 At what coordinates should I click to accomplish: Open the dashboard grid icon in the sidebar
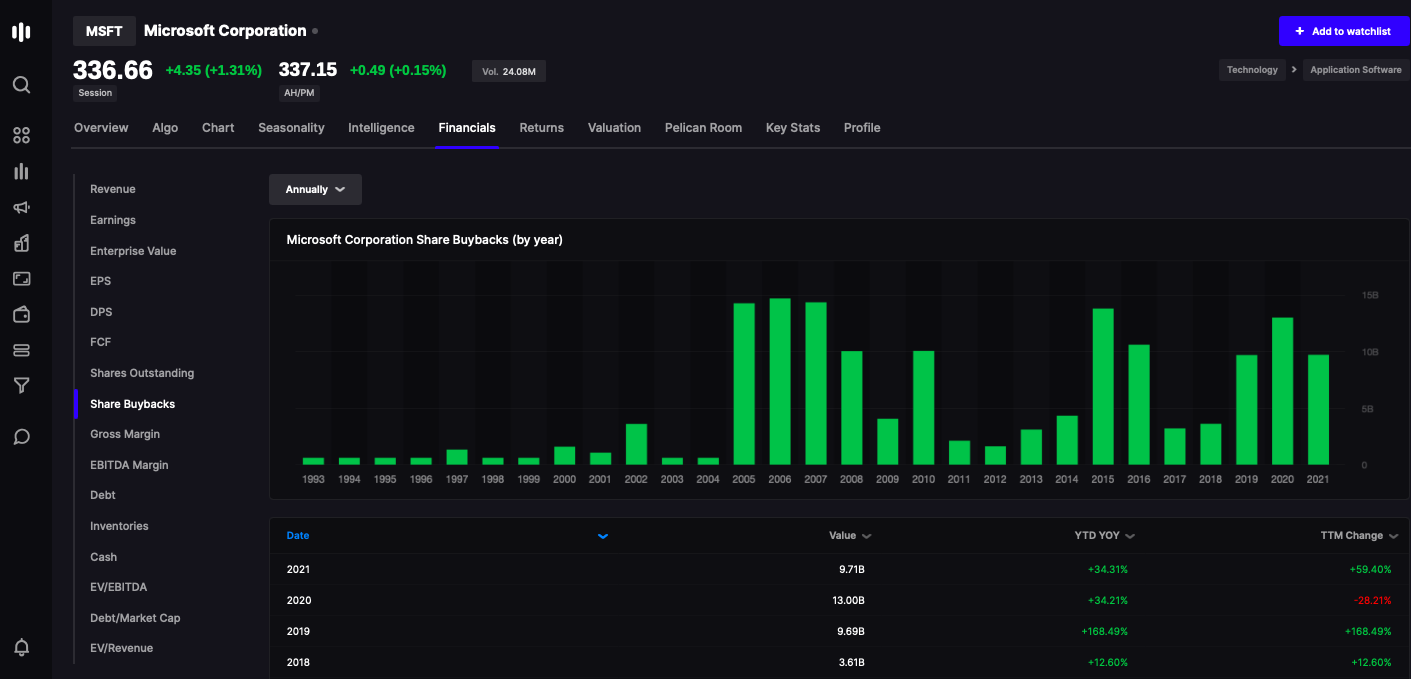(21, 135)
